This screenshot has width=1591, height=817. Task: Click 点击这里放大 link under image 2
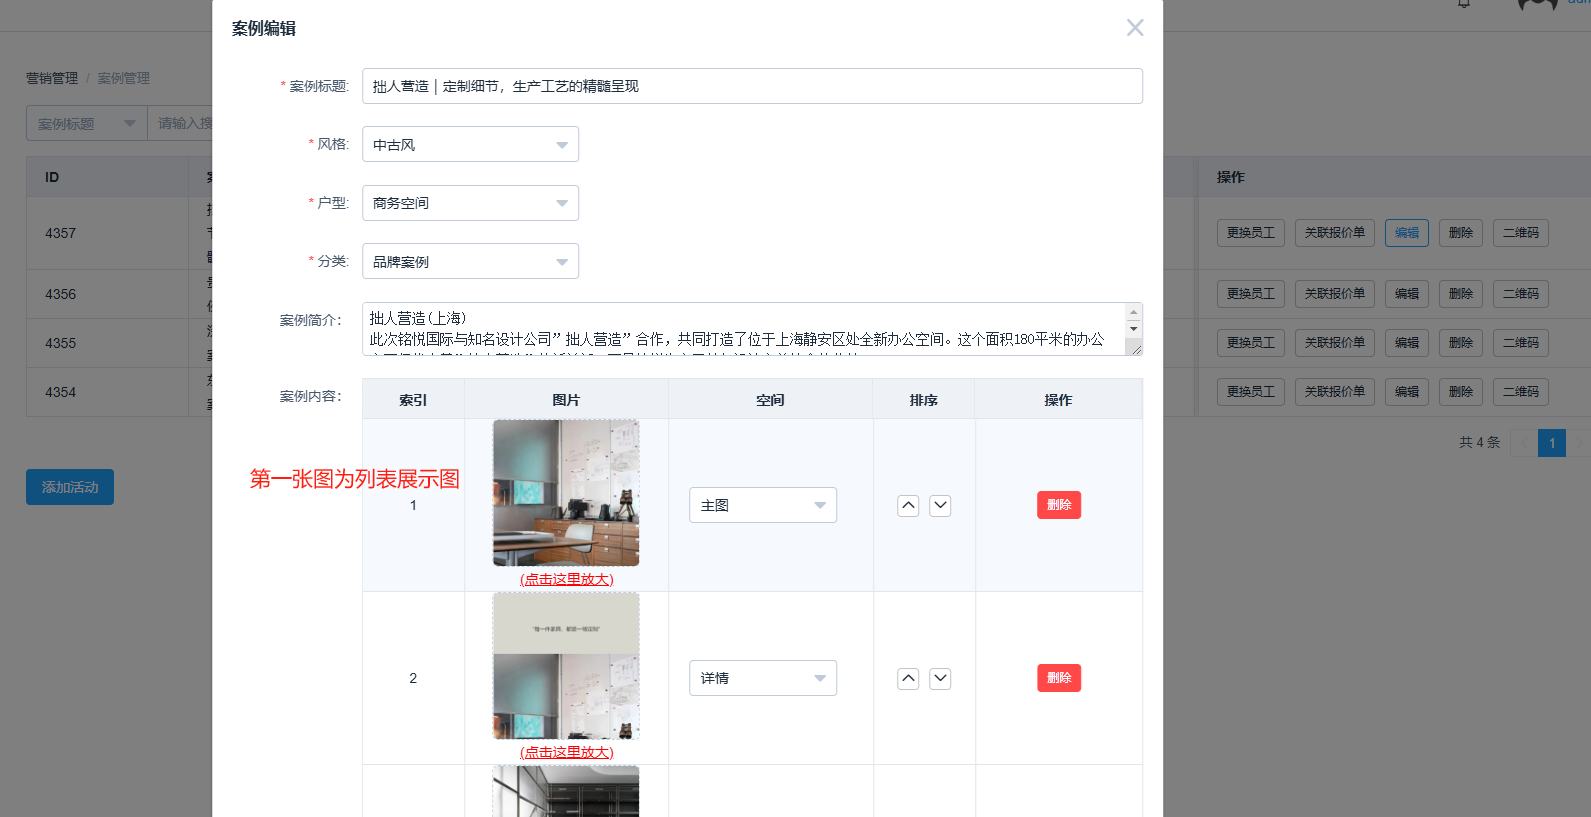[566, 752]
